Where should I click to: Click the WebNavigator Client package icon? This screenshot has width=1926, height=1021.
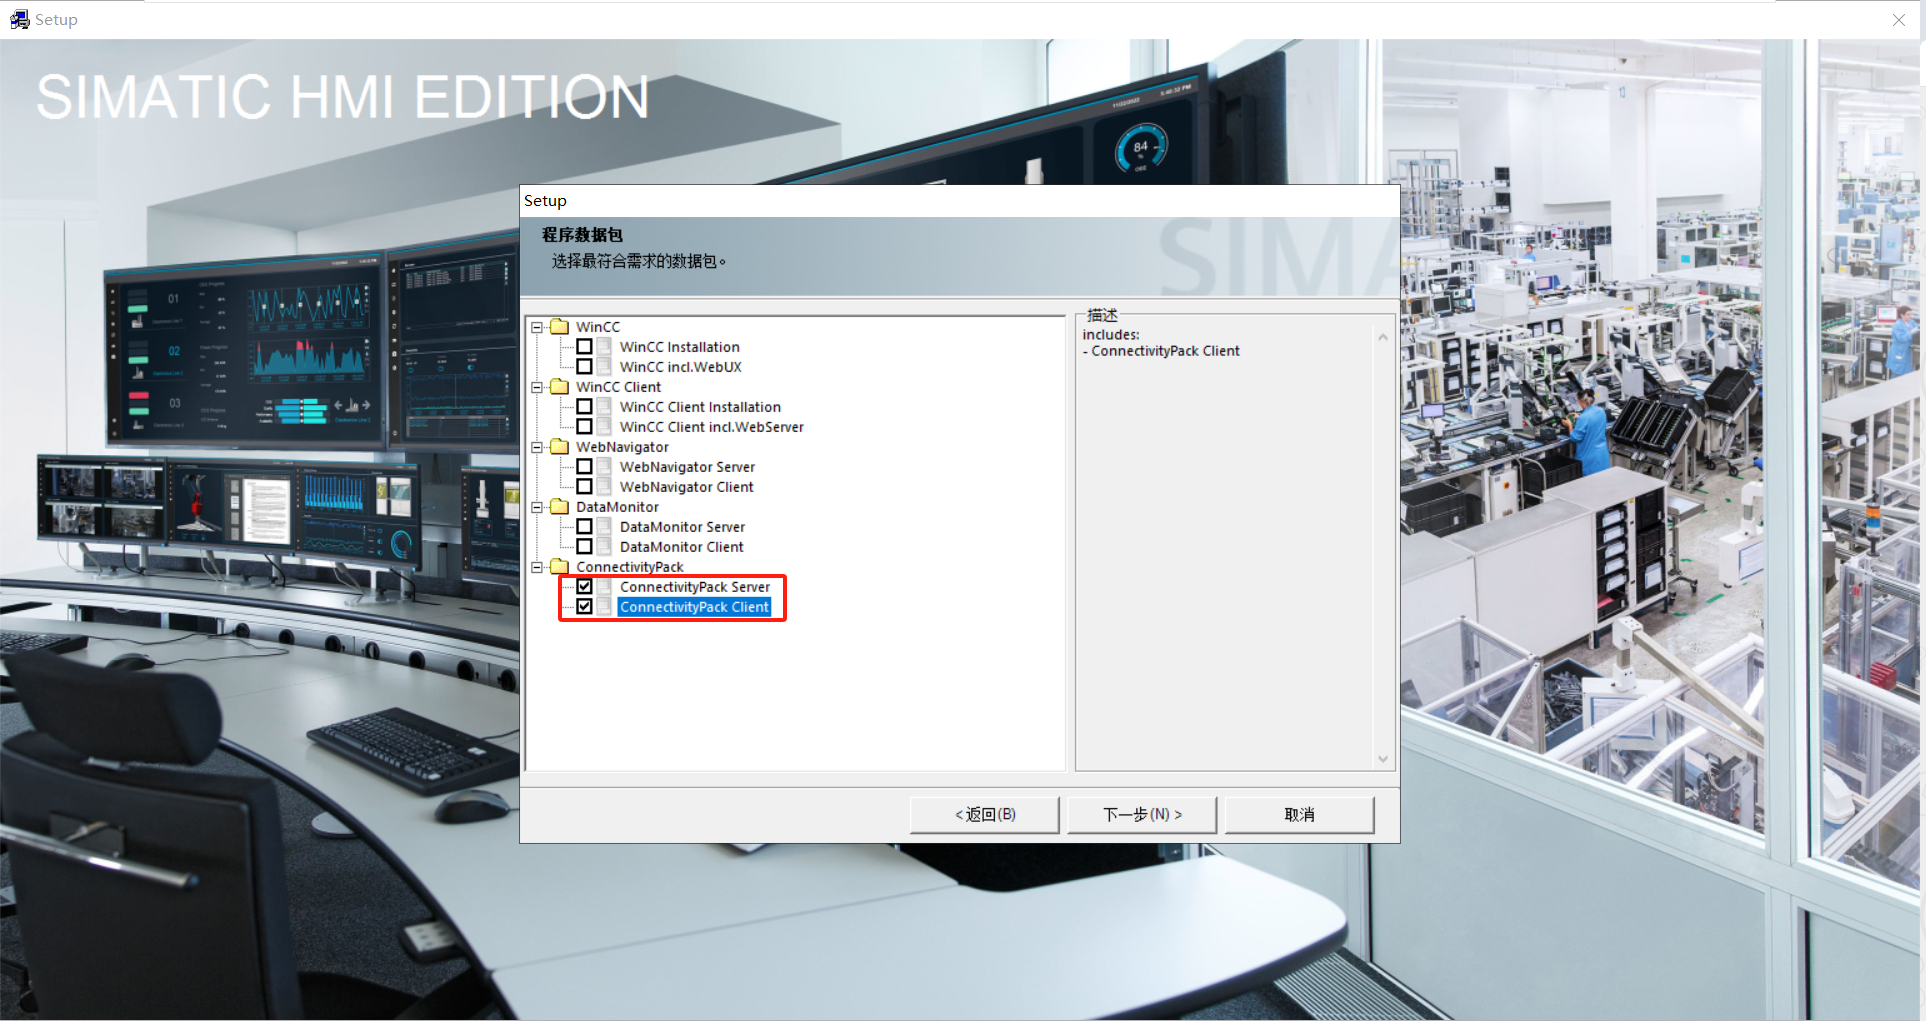pos(605,487)
